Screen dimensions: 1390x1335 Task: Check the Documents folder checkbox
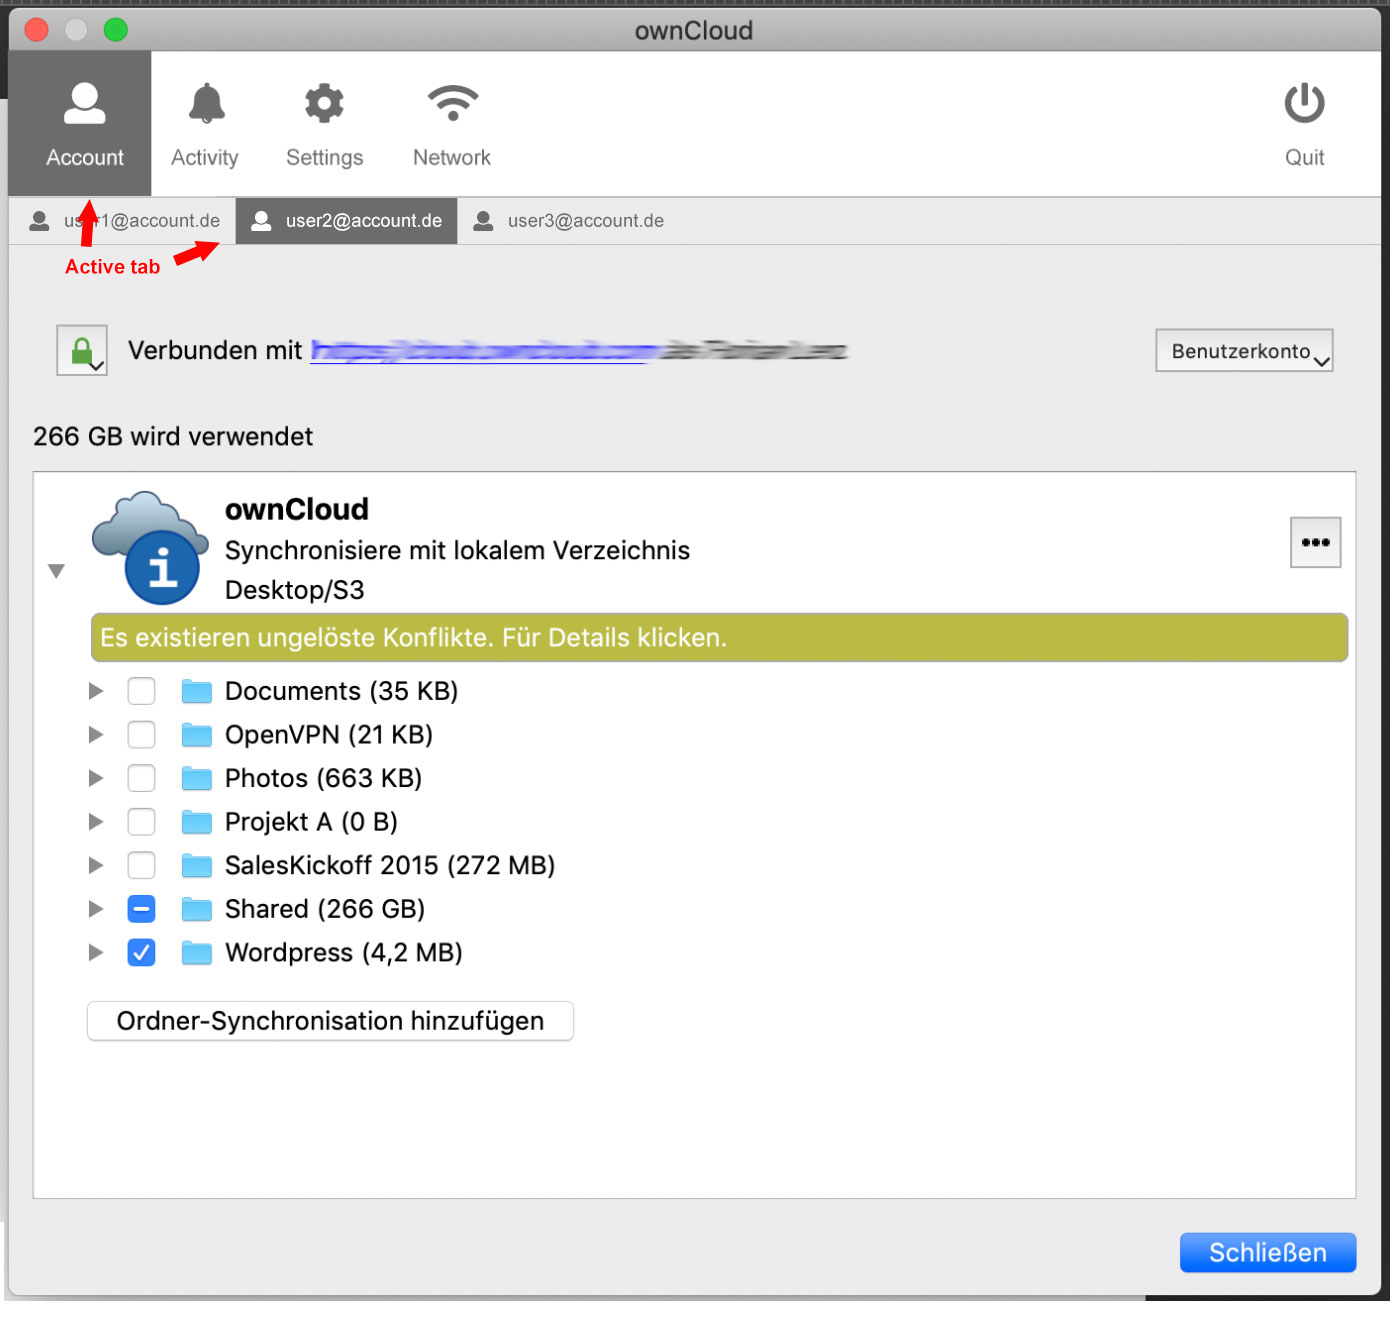tap(142, 691)
